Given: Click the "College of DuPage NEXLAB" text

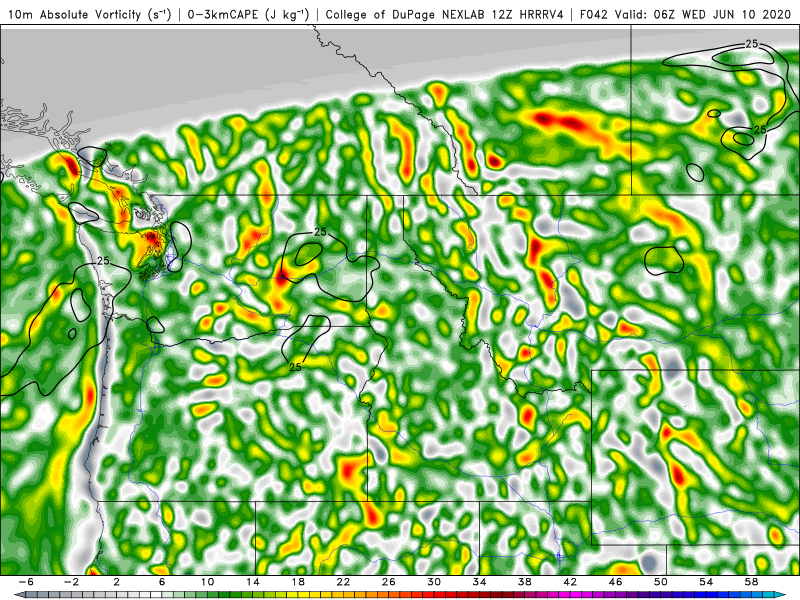Looking at the screenshot, I should (405, 14).
